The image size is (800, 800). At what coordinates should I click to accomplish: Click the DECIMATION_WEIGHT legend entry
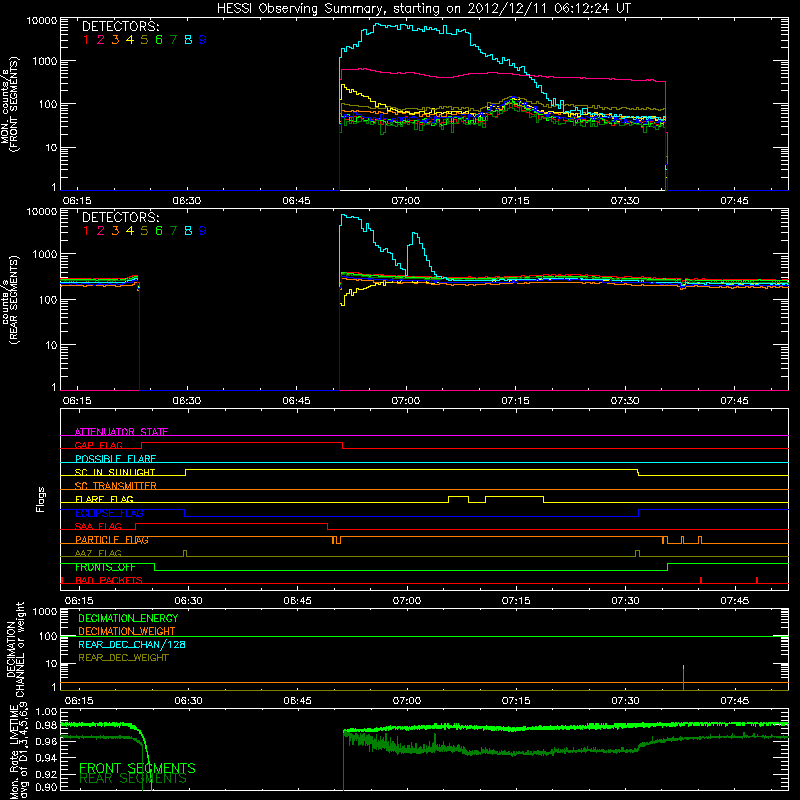[127, 631]
